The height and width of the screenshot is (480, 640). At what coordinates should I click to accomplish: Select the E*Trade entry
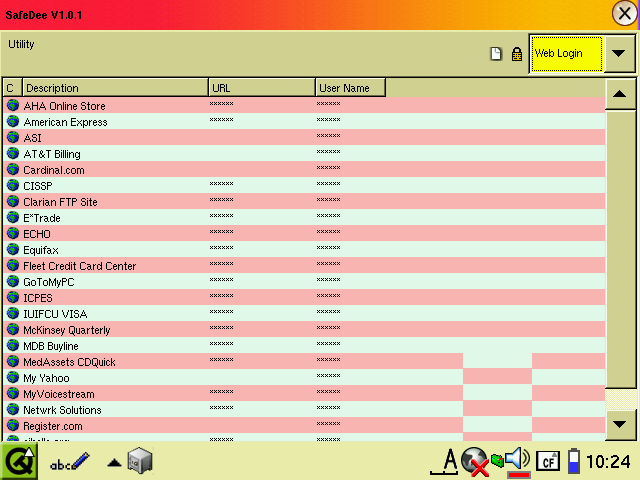point(304,217)
